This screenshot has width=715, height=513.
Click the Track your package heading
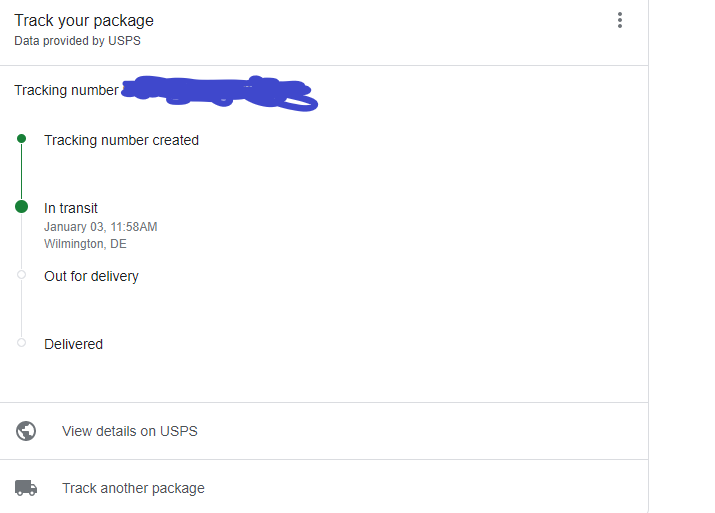[84, 21]
